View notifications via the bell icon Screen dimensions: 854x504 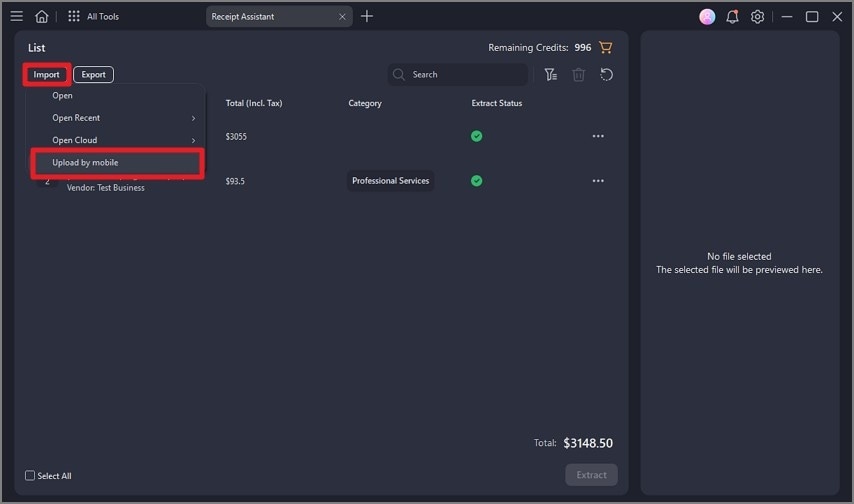[x=733, y=17]
